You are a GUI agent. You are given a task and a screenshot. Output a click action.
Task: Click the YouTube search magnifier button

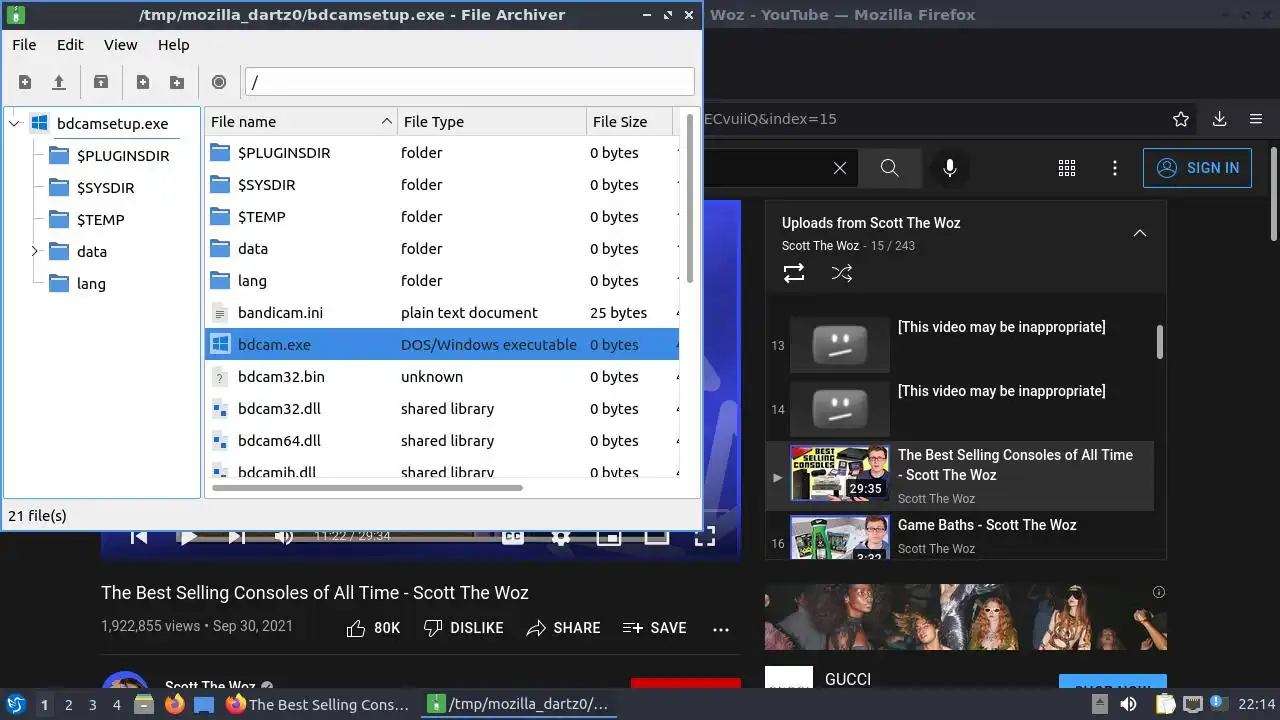point(890,168)
